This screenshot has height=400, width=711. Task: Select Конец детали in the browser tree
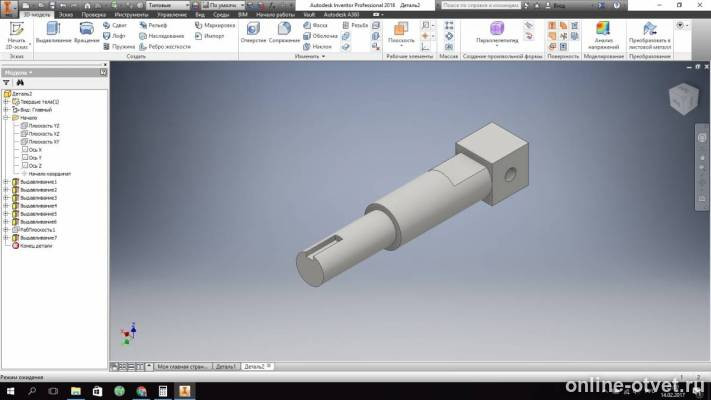point(32,246)
